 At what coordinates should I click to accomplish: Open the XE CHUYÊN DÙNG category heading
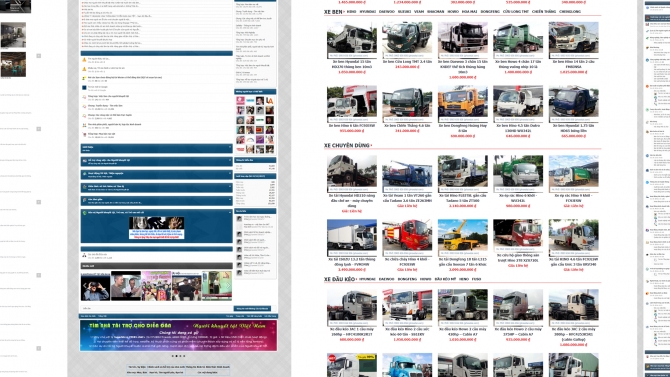click(347, 145)
